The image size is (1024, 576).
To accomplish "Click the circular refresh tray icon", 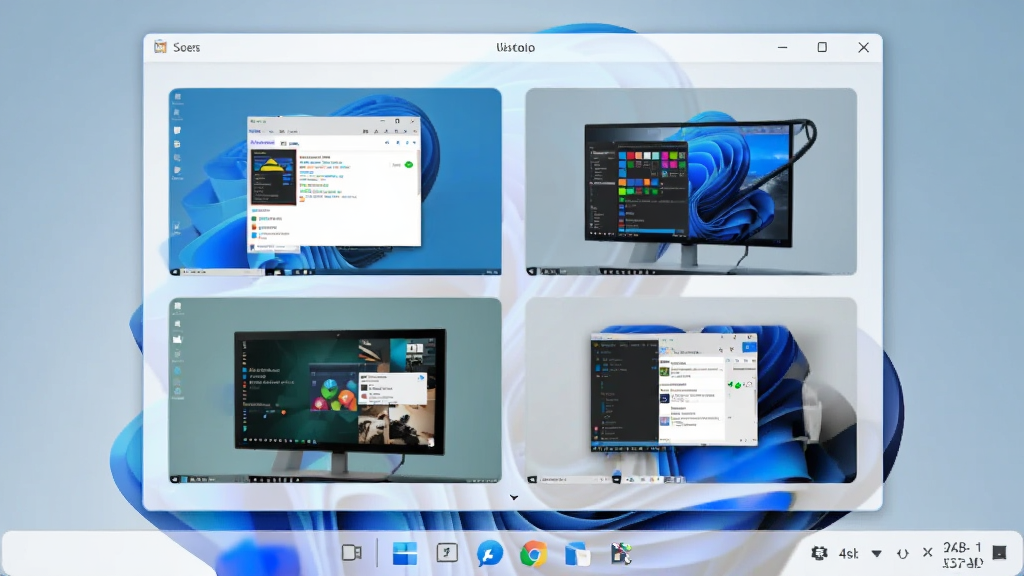I will 903,554.
